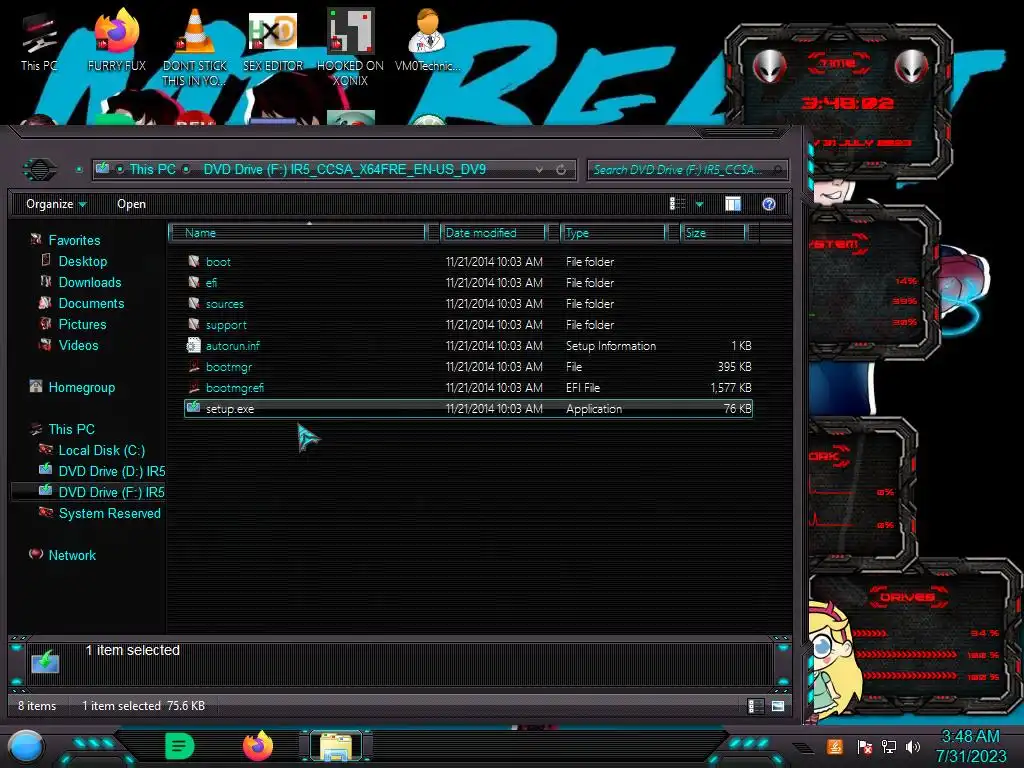Open the VM0Technic desktop shortcut
This screenshot has width=1024, height=768.
pos(427,40)
